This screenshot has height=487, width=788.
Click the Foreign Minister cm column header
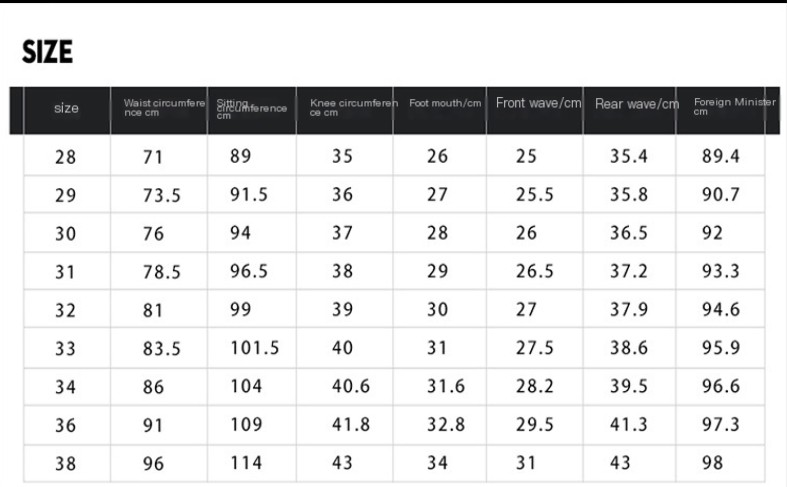coord(727,106)
